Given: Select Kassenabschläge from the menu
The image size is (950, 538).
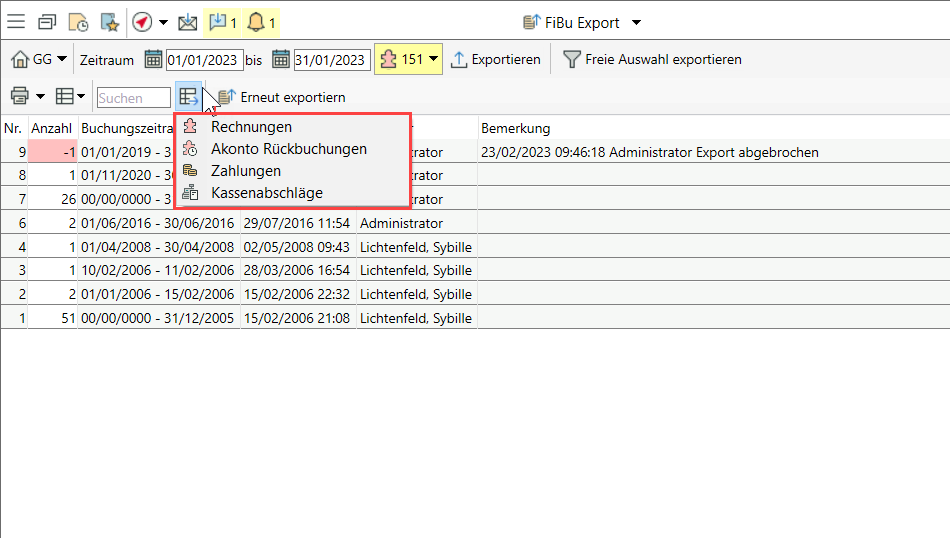Looking at the screenshot, I should click(x=266, y=193).
